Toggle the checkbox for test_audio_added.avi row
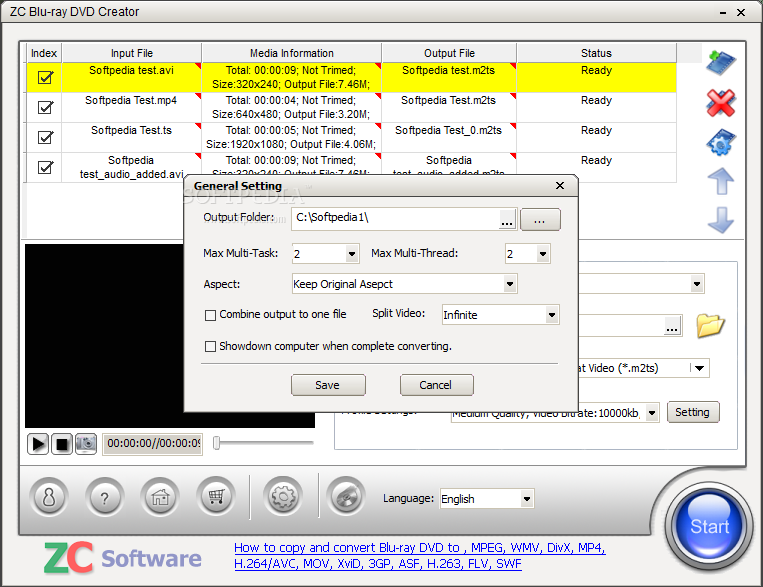 point(45,167)
